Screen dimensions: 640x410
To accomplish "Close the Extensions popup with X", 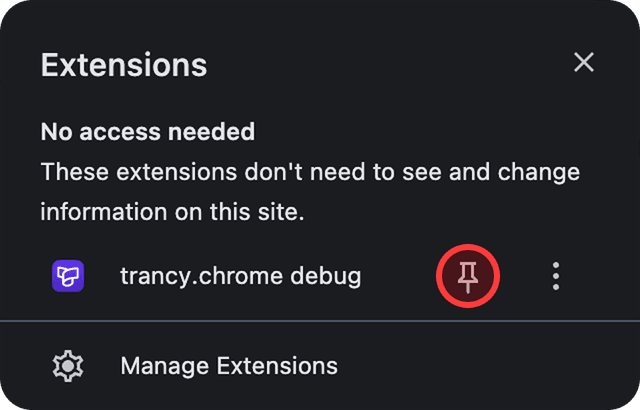I will click(584, 62).
